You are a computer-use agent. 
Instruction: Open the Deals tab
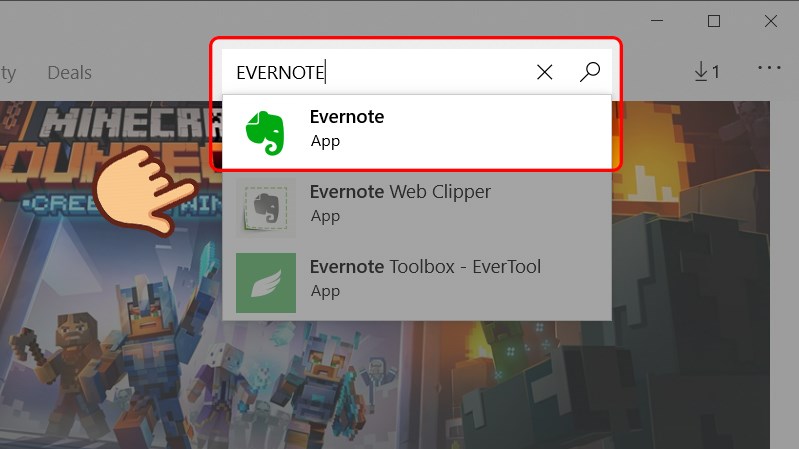click(x=69, y=72)
